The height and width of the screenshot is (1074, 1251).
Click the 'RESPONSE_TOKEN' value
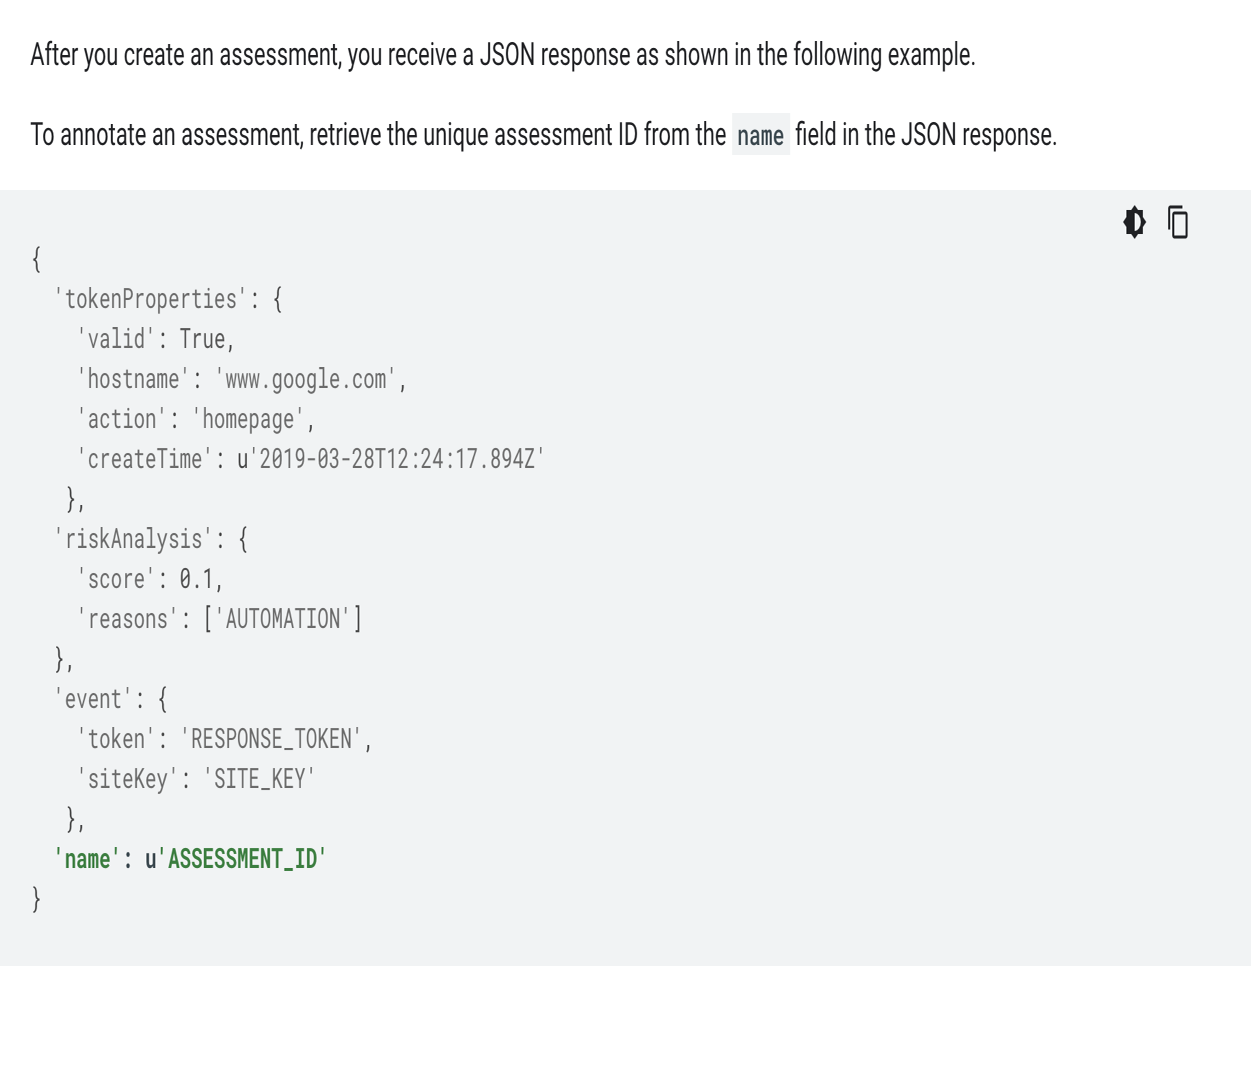tap(271, 739)
